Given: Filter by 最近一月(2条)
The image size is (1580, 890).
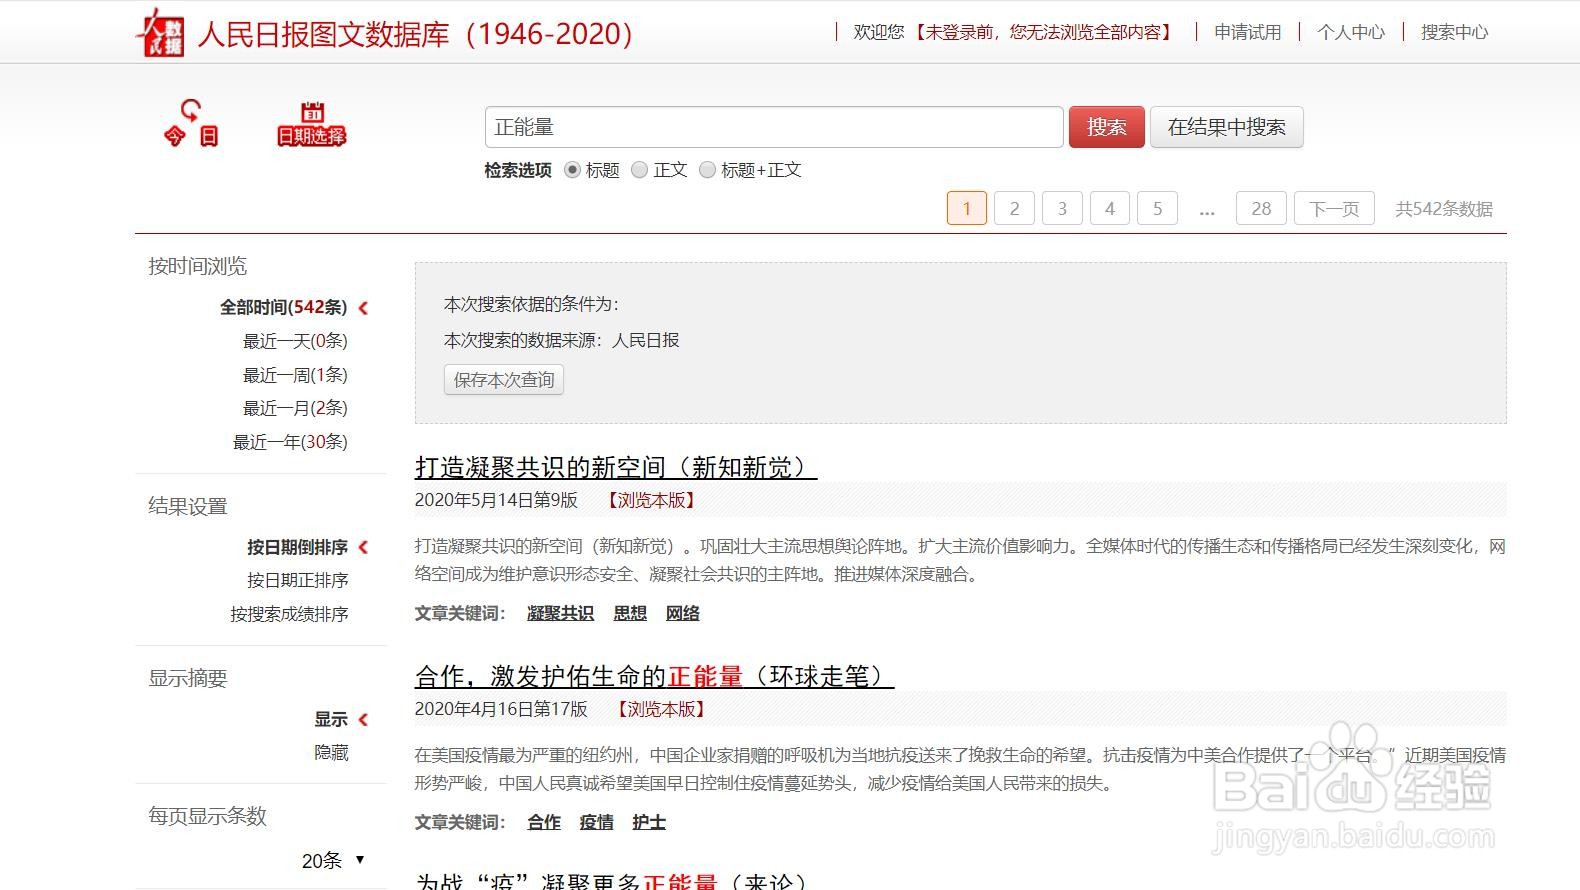Looking at the screenshot, I should point(295,408).
